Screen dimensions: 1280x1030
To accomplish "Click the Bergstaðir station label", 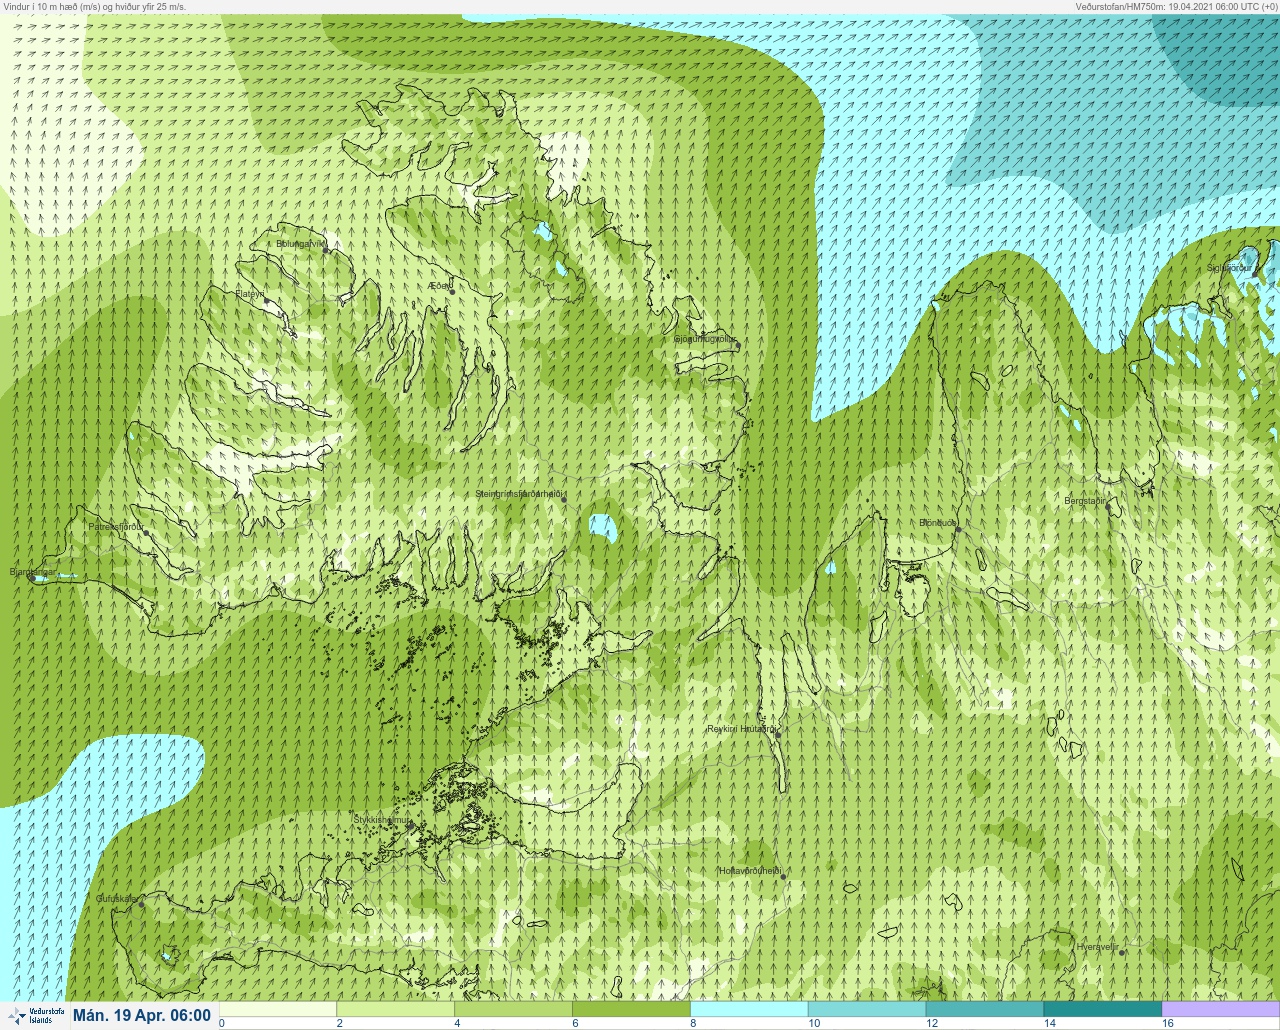I will tap(1086, 500).
